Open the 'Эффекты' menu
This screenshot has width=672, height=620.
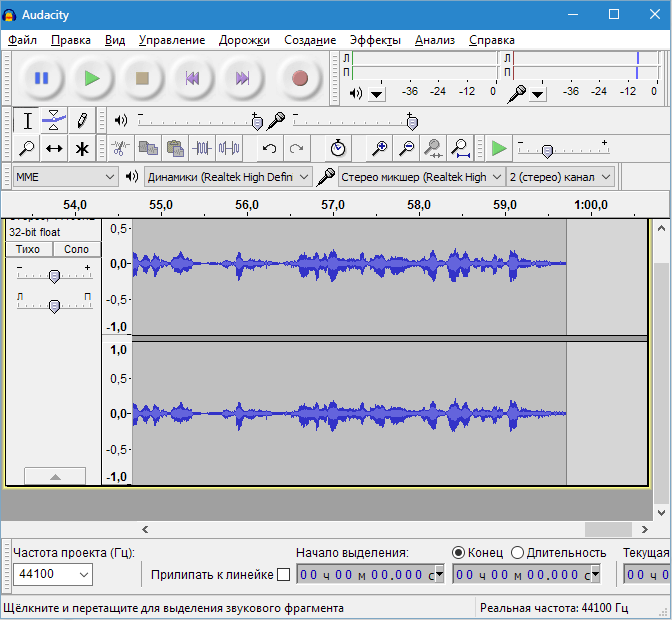pyautogui.click(x=375, y=40)
